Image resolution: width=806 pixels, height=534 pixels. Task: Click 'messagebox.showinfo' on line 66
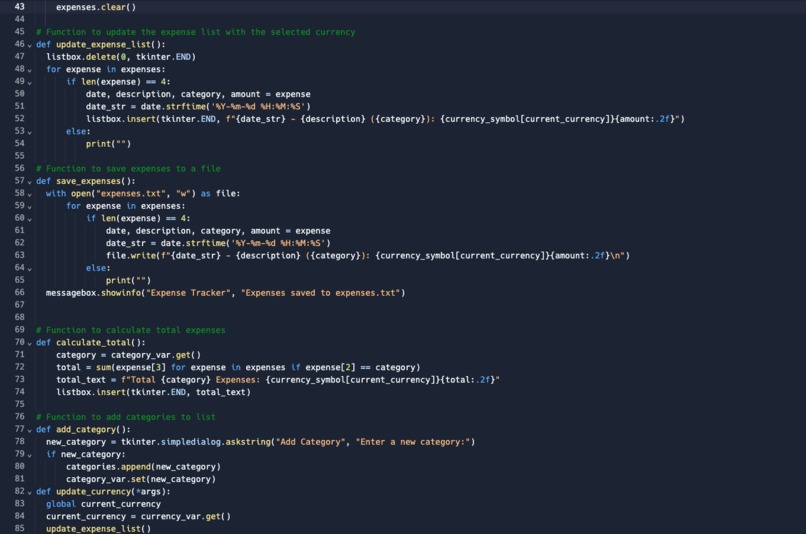click(x=94, y=293)
